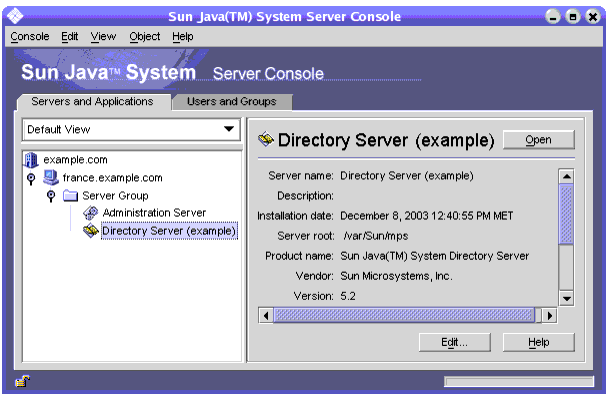Click the server name value 'Directory Server (example)'
The image size is (608, 410).
click(407, 176)
